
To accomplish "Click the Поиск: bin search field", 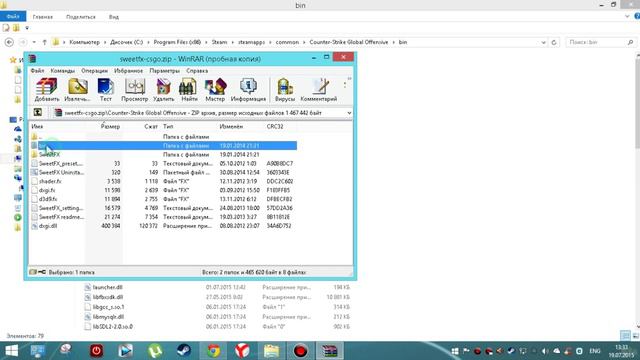I will point(600,42).
